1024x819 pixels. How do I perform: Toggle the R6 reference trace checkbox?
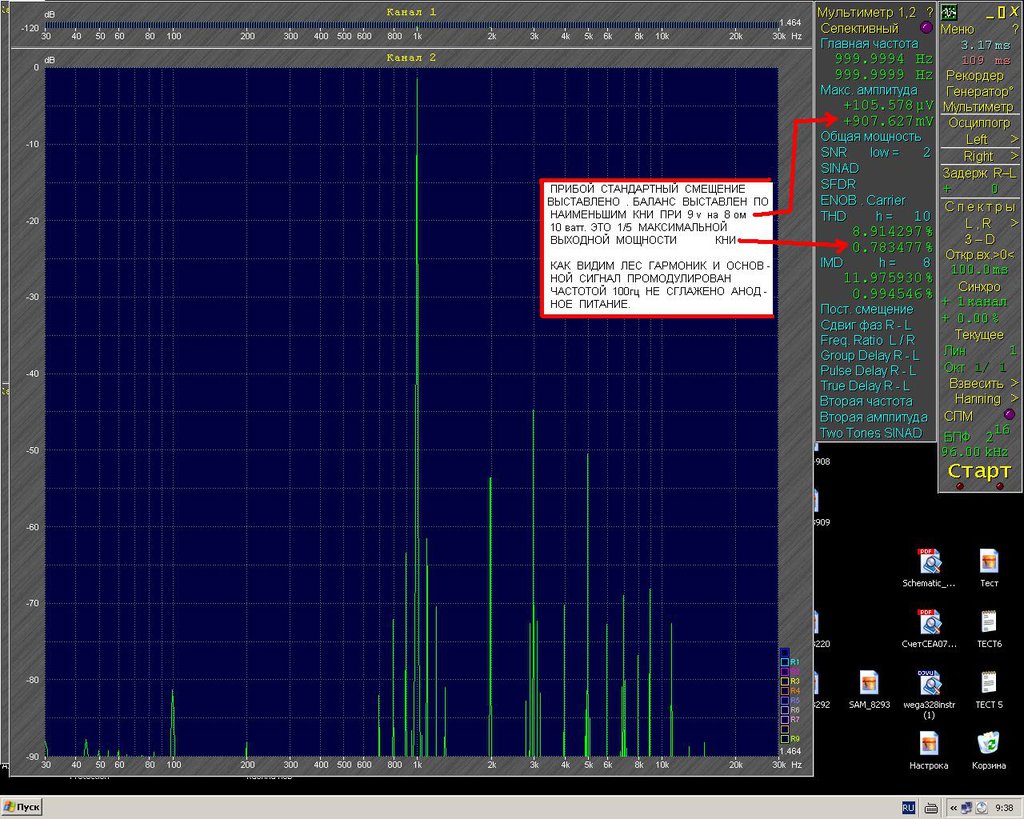click(x=785, y=710)
